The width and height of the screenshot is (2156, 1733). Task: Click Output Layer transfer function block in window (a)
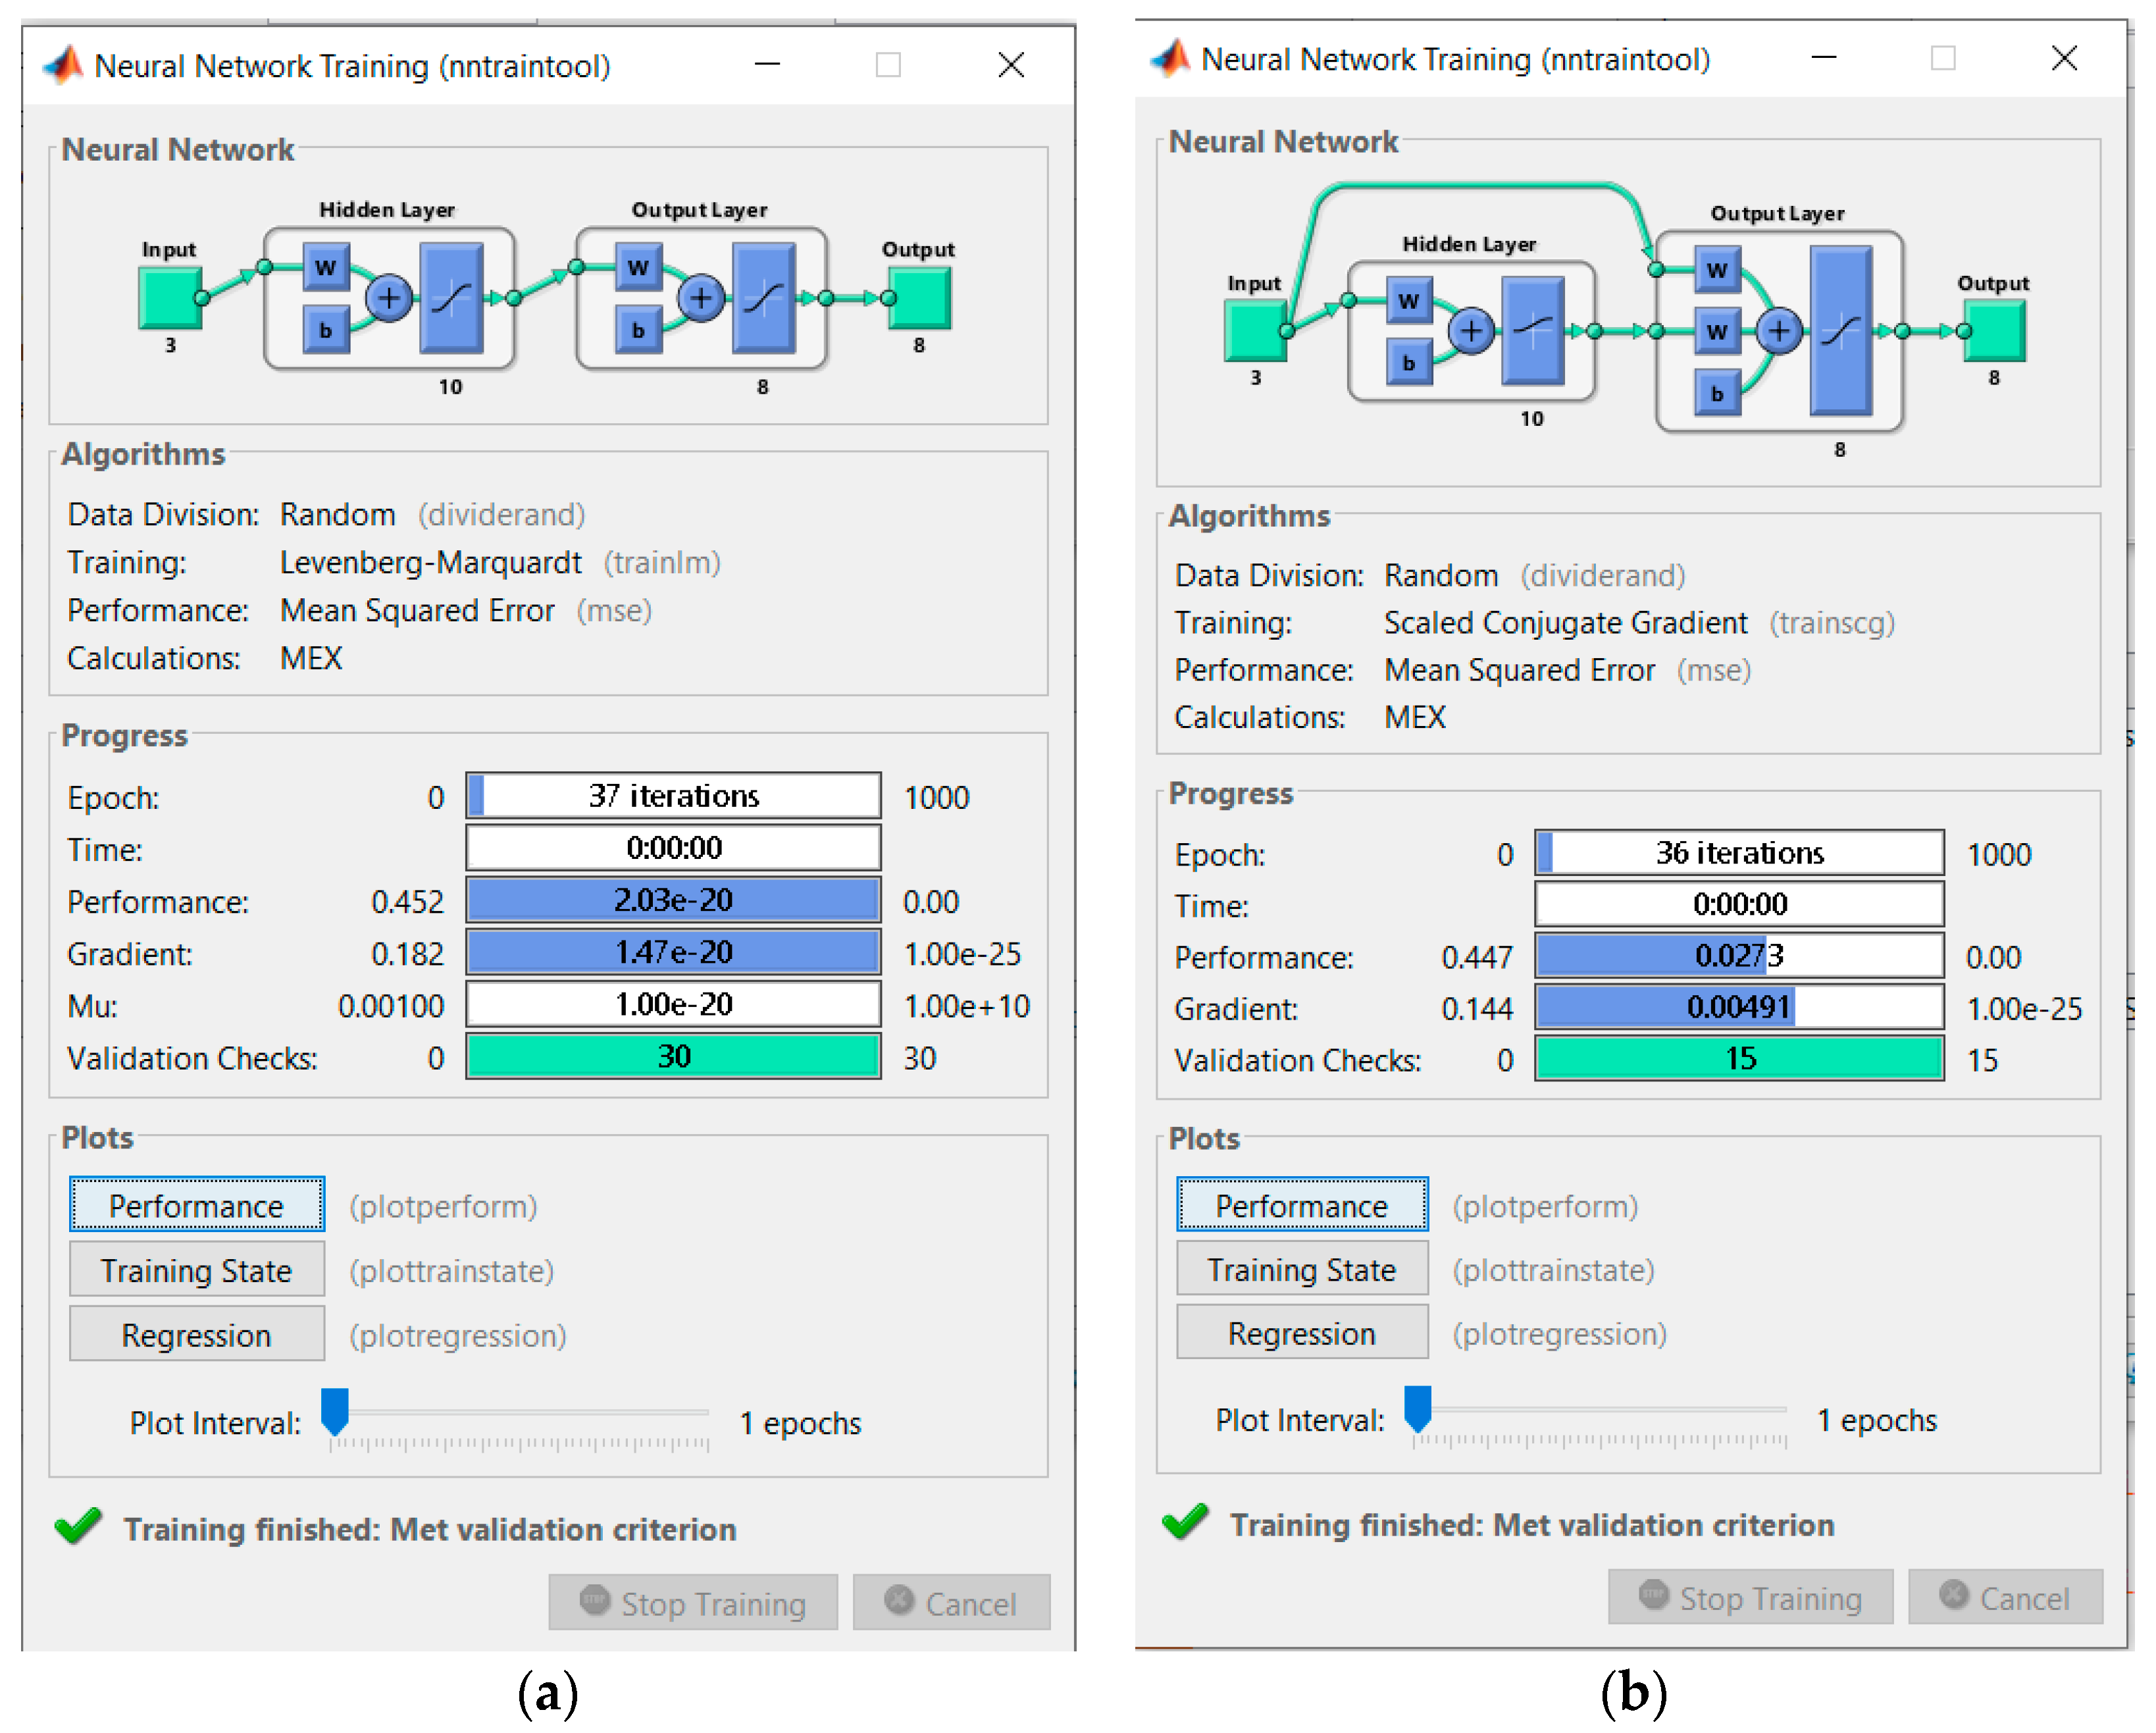click(x=764, y=298)
